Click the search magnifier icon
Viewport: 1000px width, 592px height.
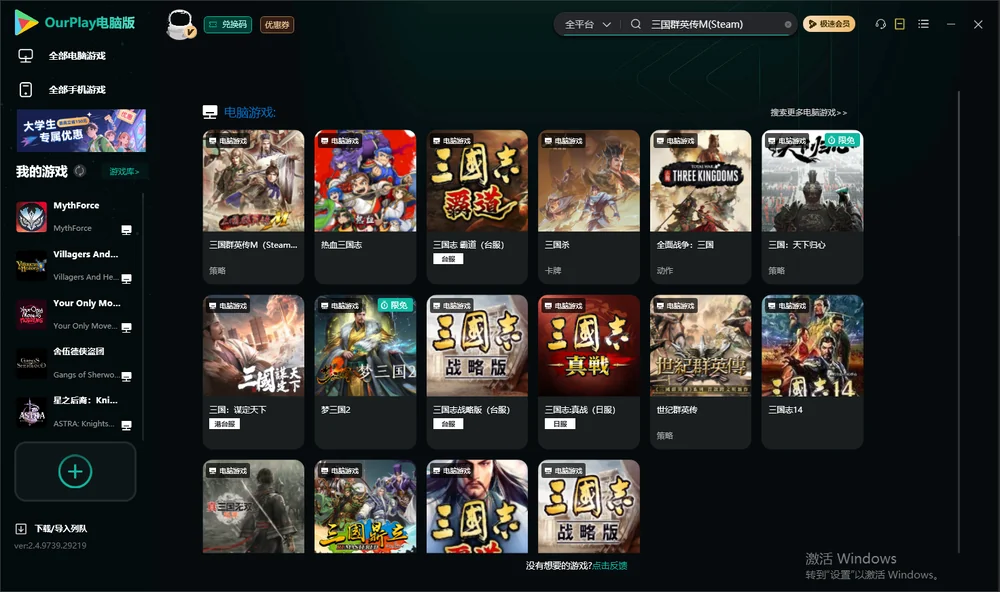635,24
